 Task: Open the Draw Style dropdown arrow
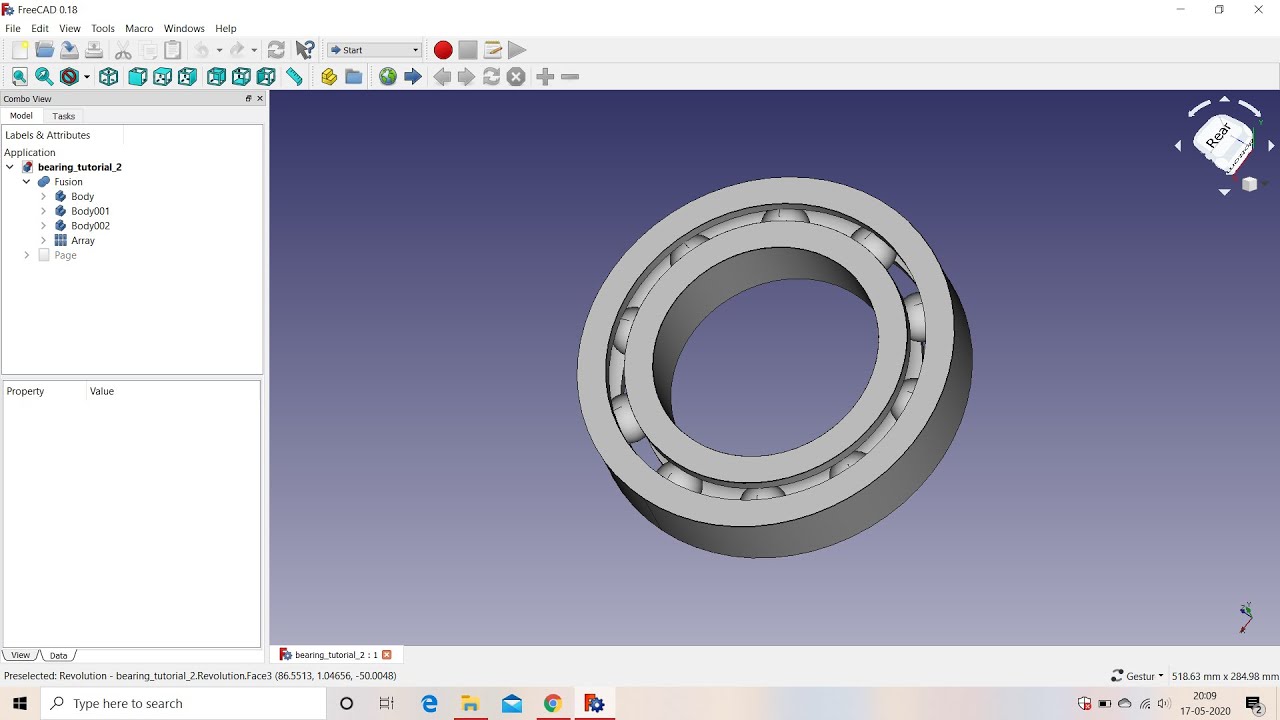pos(87,77)
